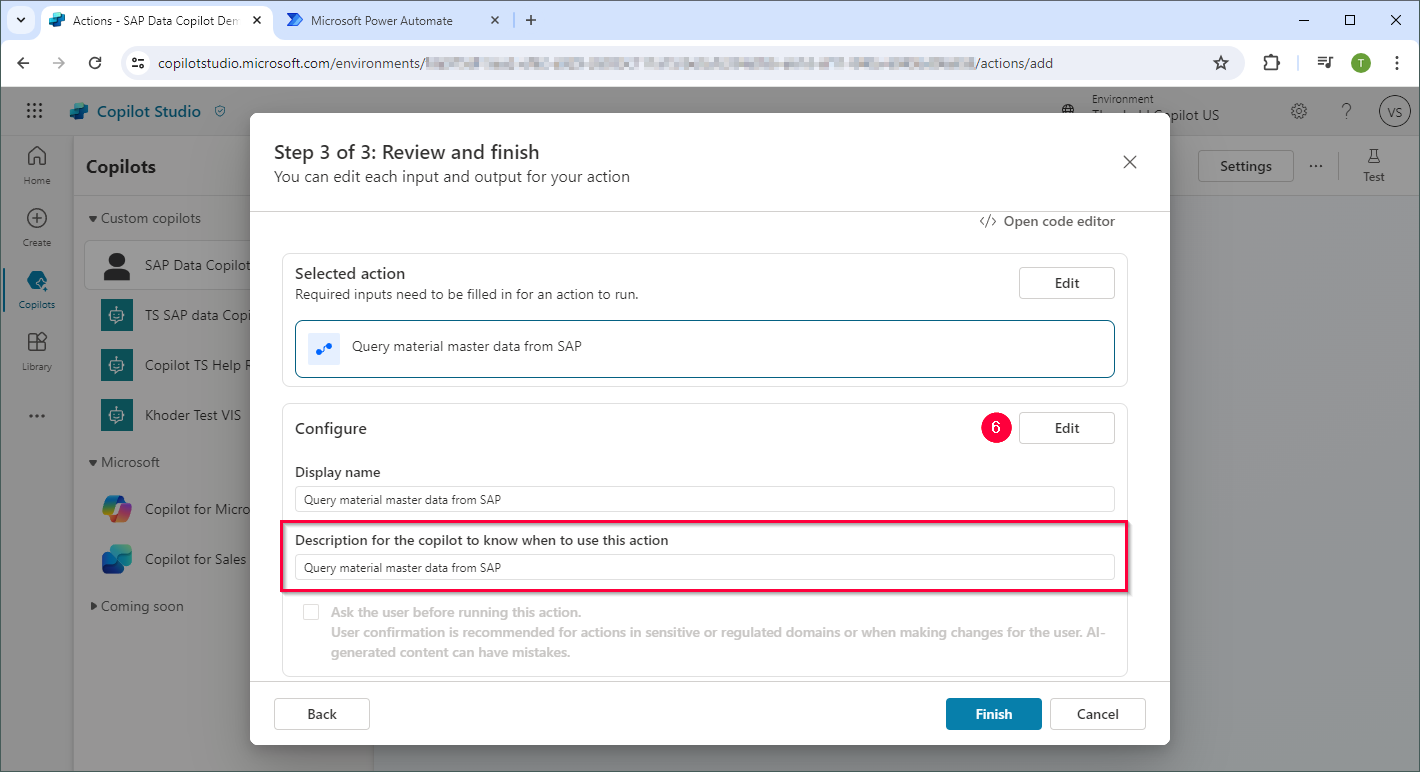
Task: Click the ellipsis next to Settings button
Action: pyautogui.click(x=1315, y=166)
